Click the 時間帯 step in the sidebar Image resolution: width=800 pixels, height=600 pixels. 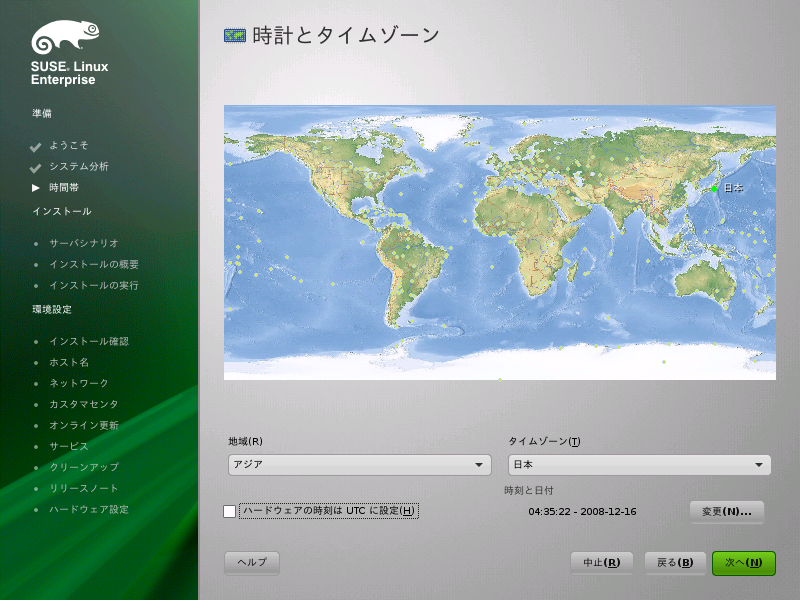[x=64, y=188]
